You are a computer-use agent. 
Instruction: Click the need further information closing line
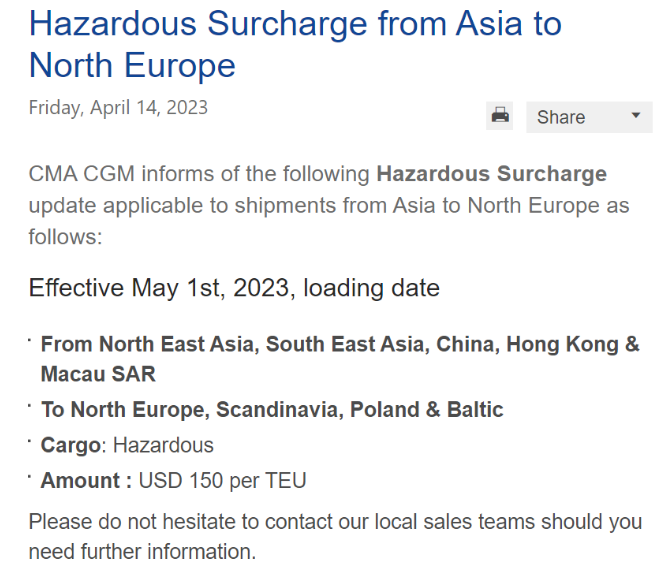(142, 551)
